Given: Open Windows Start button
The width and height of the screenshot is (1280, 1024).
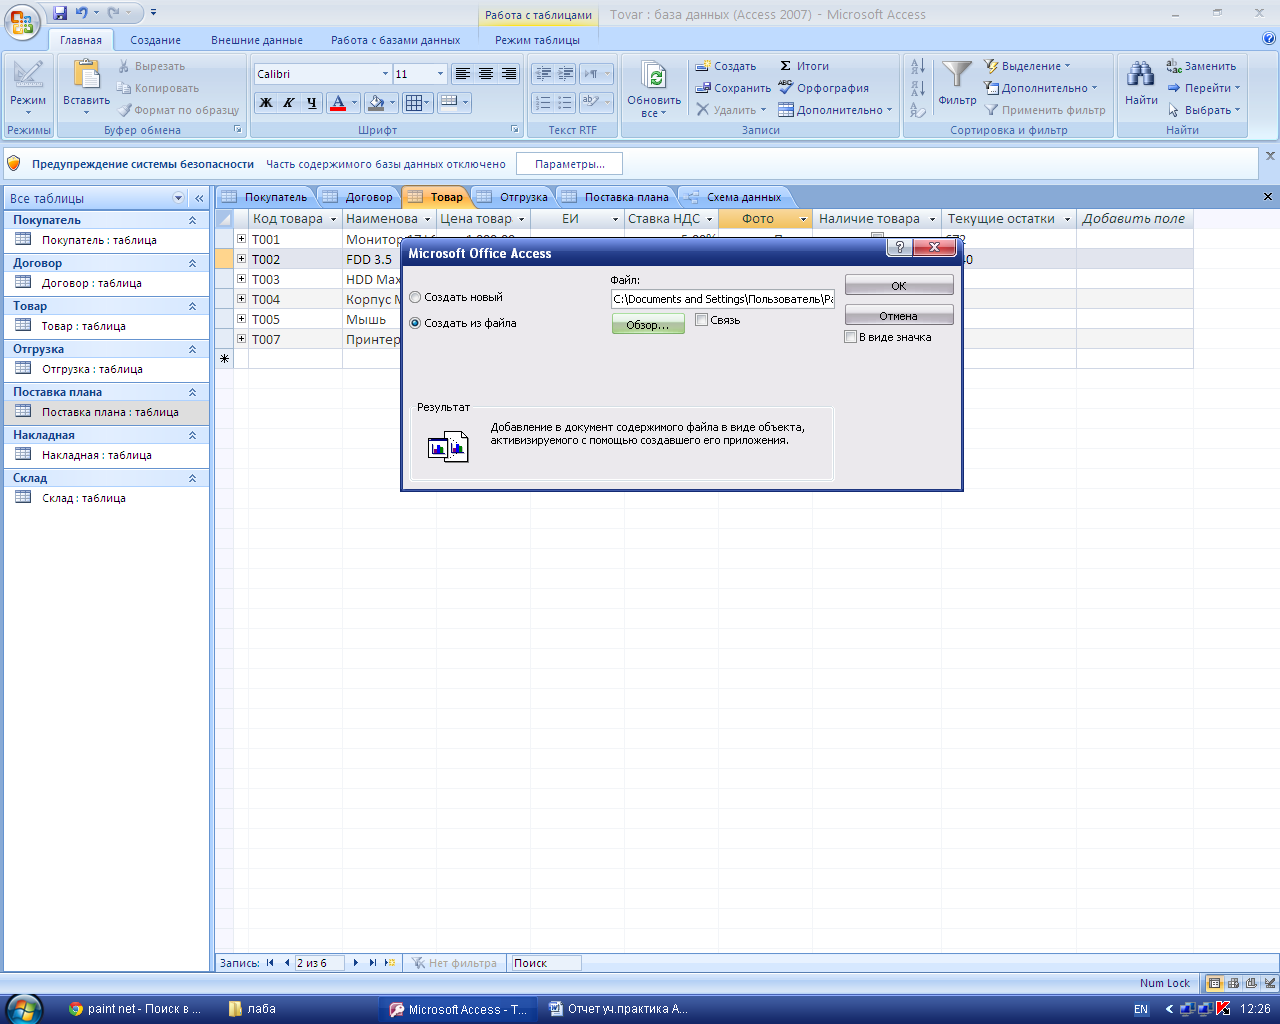Looking at the screenshot, I should point(24,1009).
